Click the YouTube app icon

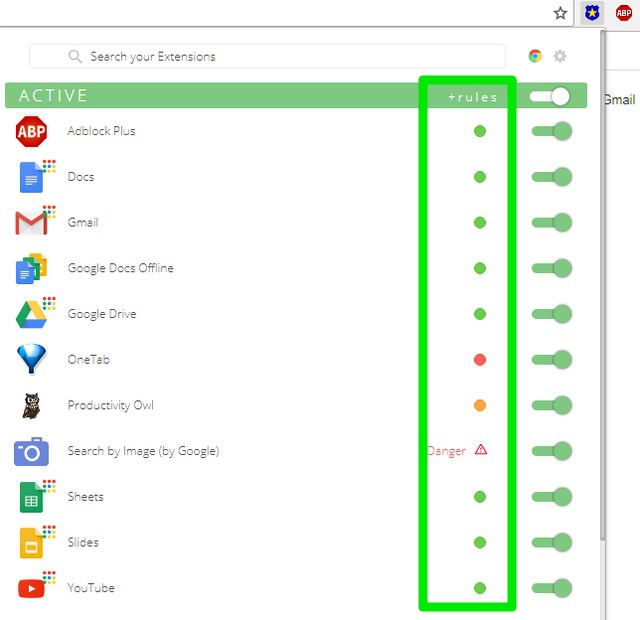[x=31, y=589]
